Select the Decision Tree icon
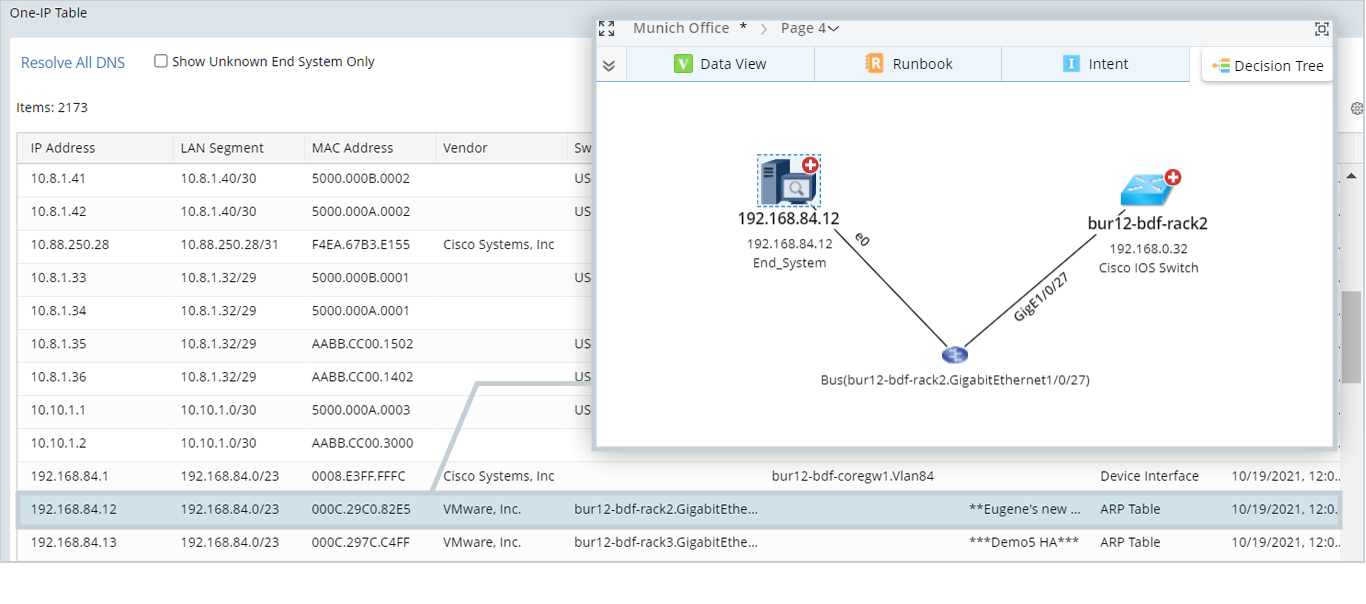 (1222, 64)
